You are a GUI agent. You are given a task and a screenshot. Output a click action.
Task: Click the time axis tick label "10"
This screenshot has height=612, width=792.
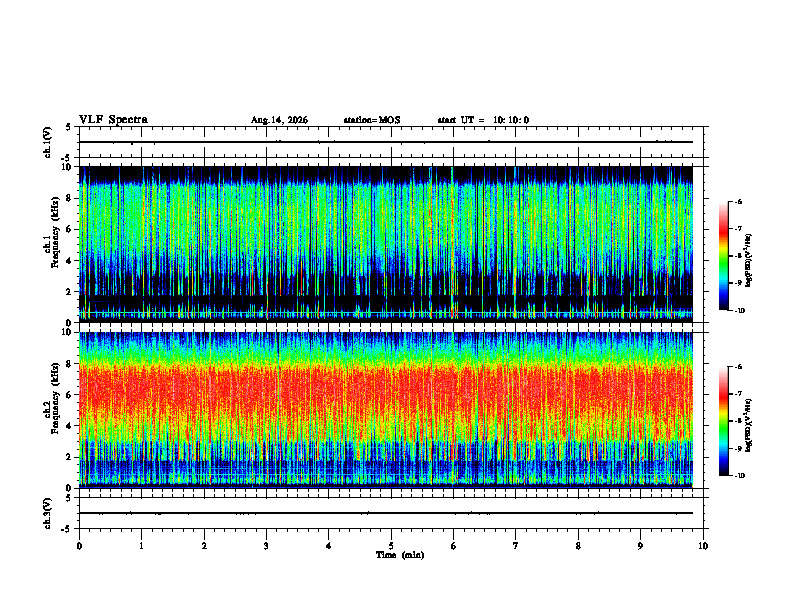[703, 546]
